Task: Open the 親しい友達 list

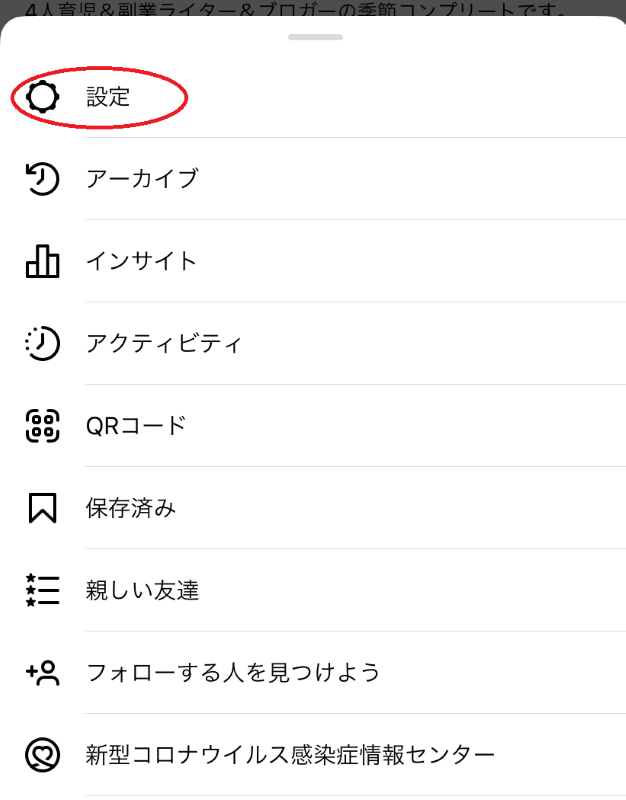Action: click(142, 590)
